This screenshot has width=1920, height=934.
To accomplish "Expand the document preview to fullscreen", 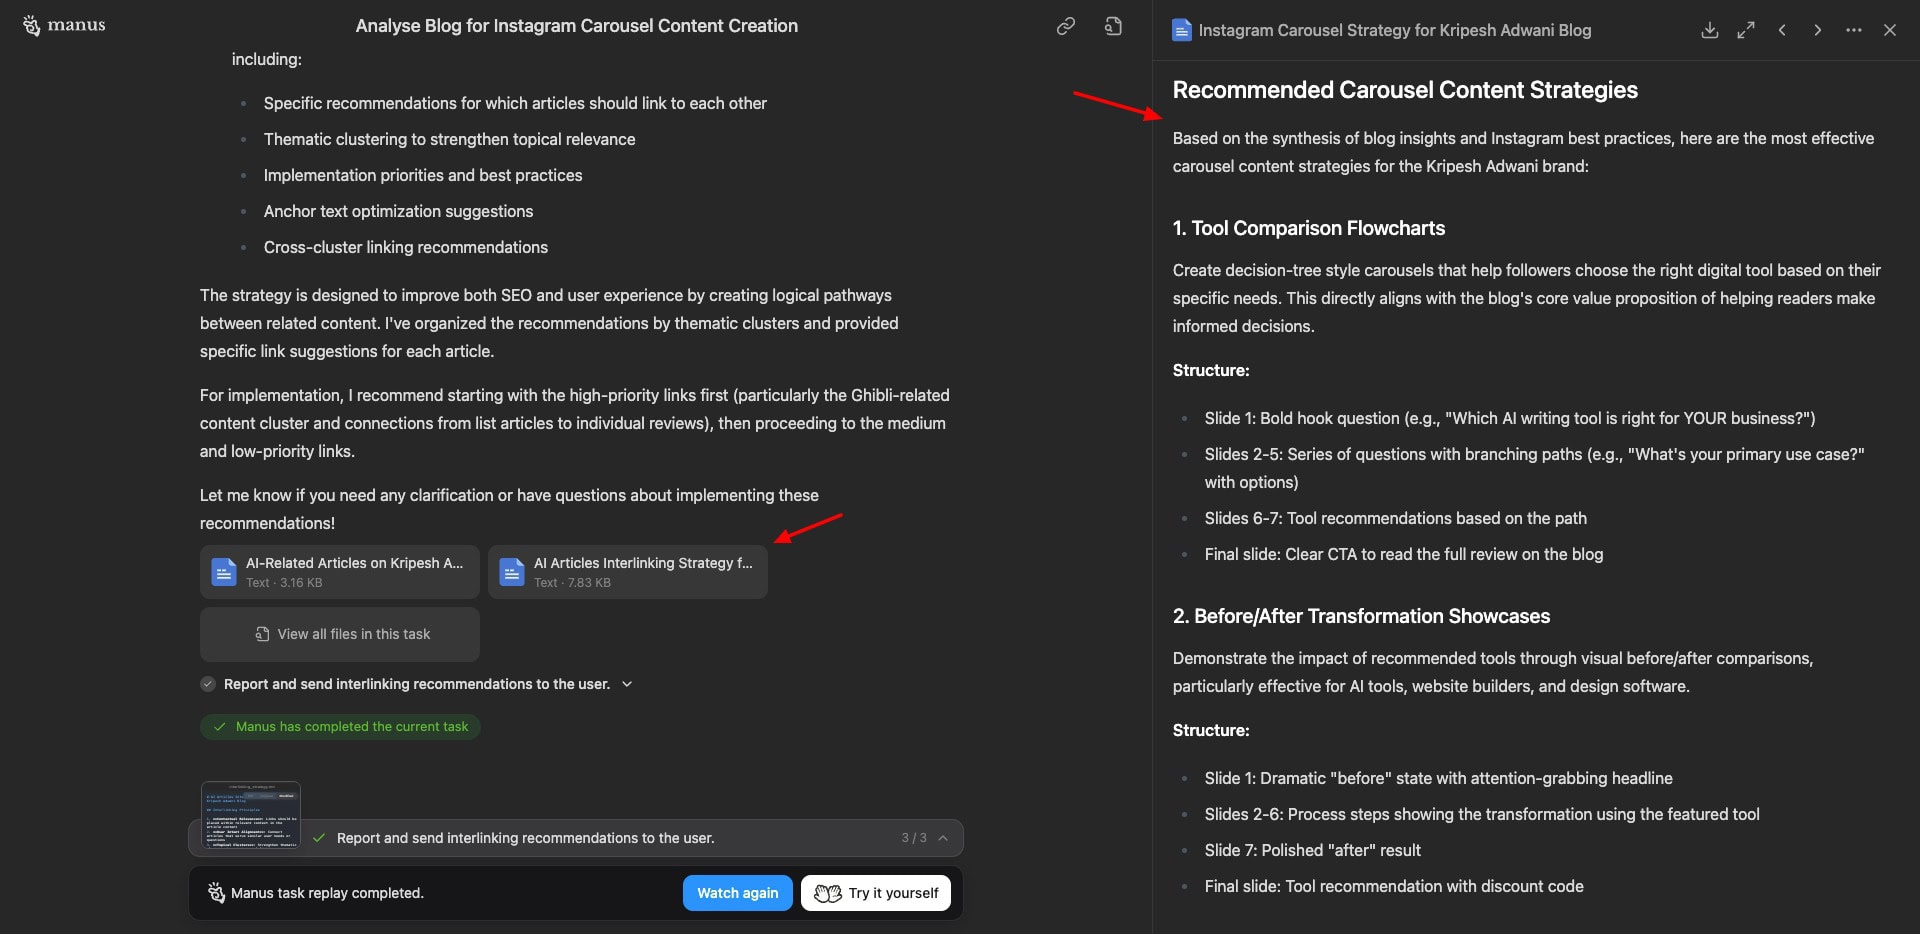I will 1746,30.
